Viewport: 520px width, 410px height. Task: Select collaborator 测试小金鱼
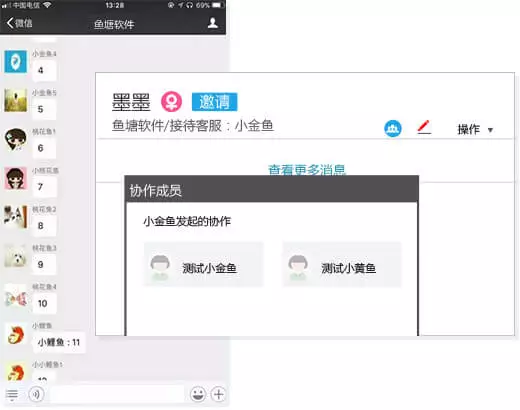204,265
